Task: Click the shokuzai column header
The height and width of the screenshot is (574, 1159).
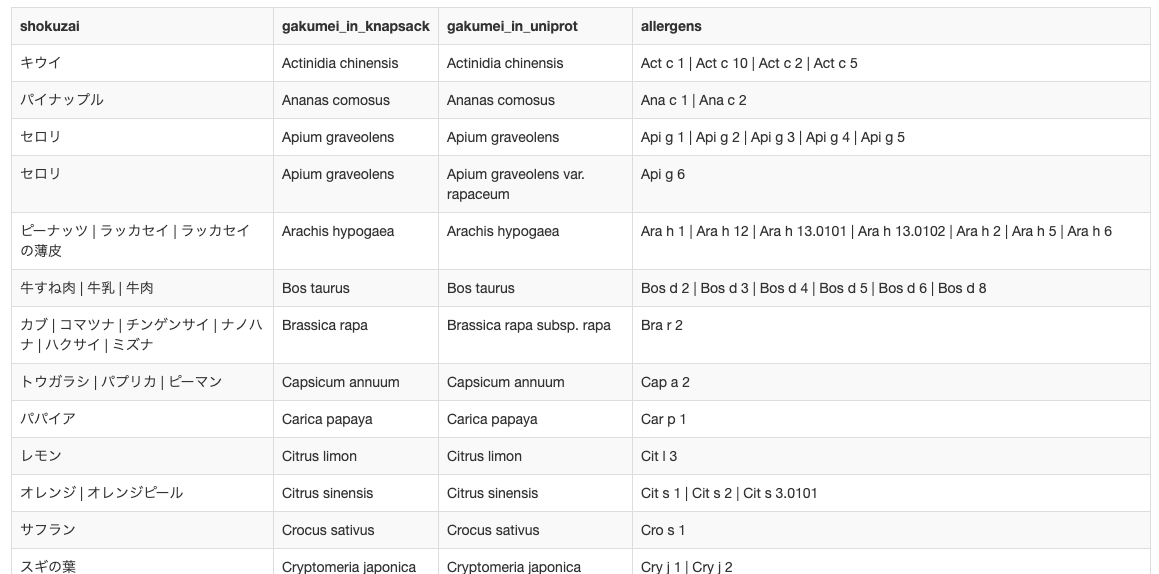Action: (50, 26)
